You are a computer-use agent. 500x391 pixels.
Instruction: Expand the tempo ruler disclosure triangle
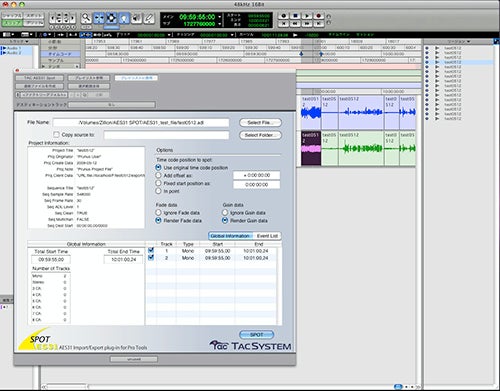(43, 66)
